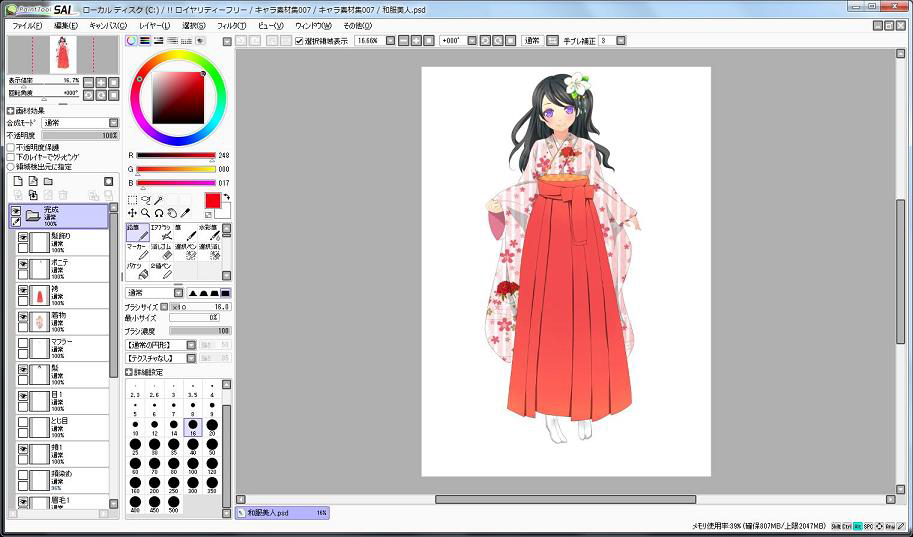Select the Pencil (鉛筆) brush tool
Screen dimensions: 913x537
point(137,232)
